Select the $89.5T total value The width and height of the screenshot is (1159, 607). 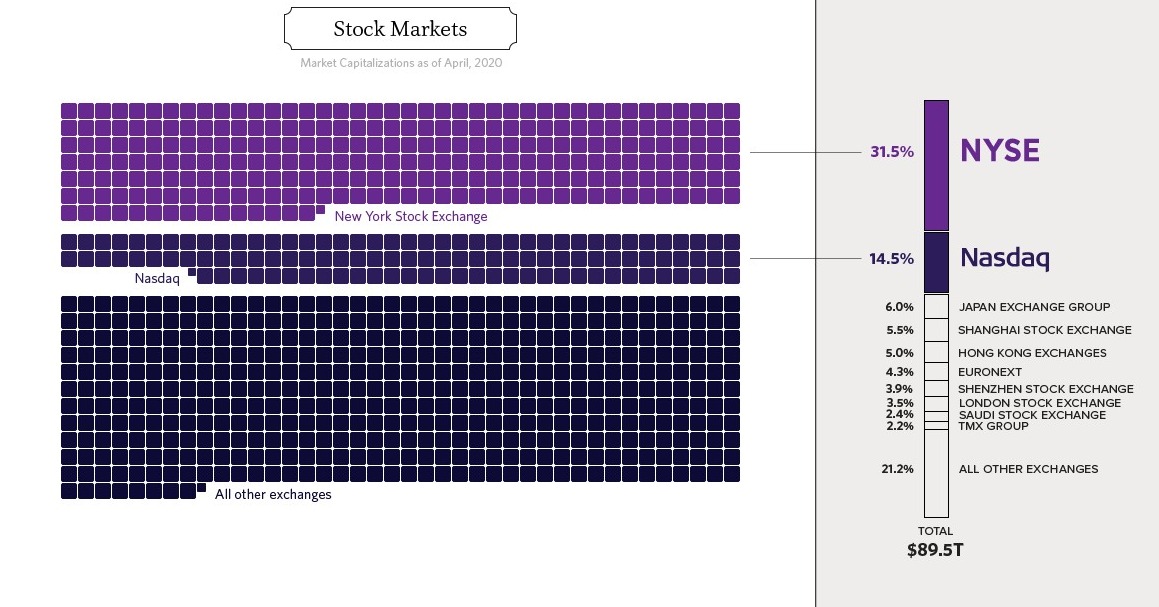point(935,550)
